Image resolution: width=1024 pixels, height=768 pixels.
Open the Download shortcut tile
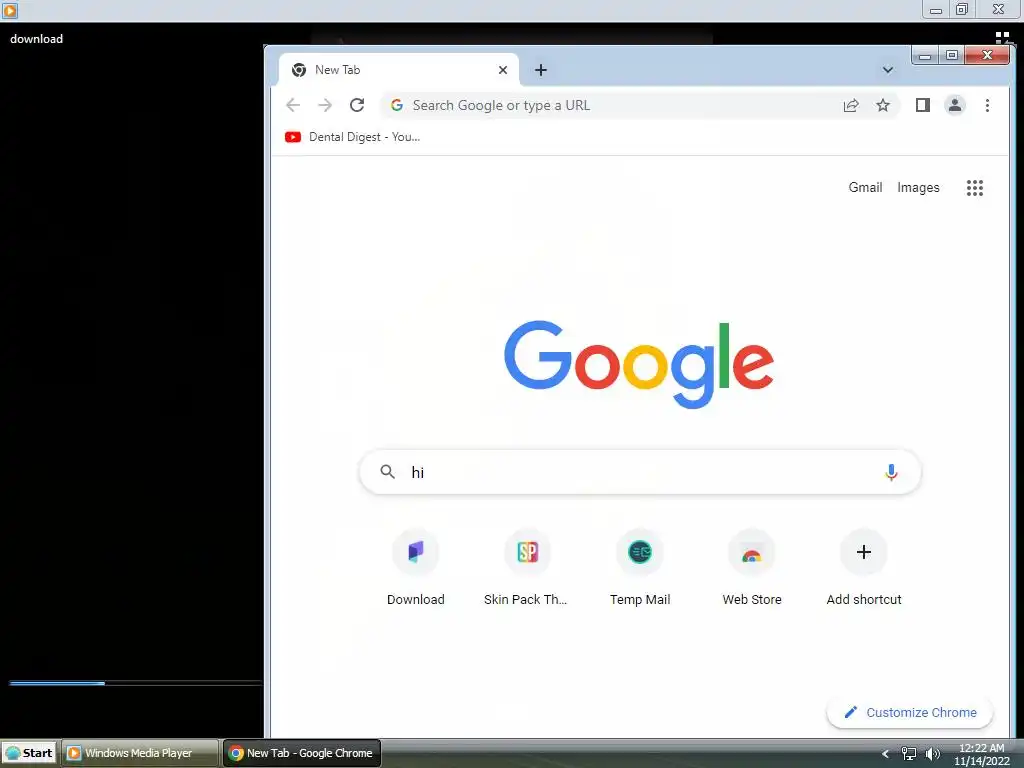click(415, 568)
